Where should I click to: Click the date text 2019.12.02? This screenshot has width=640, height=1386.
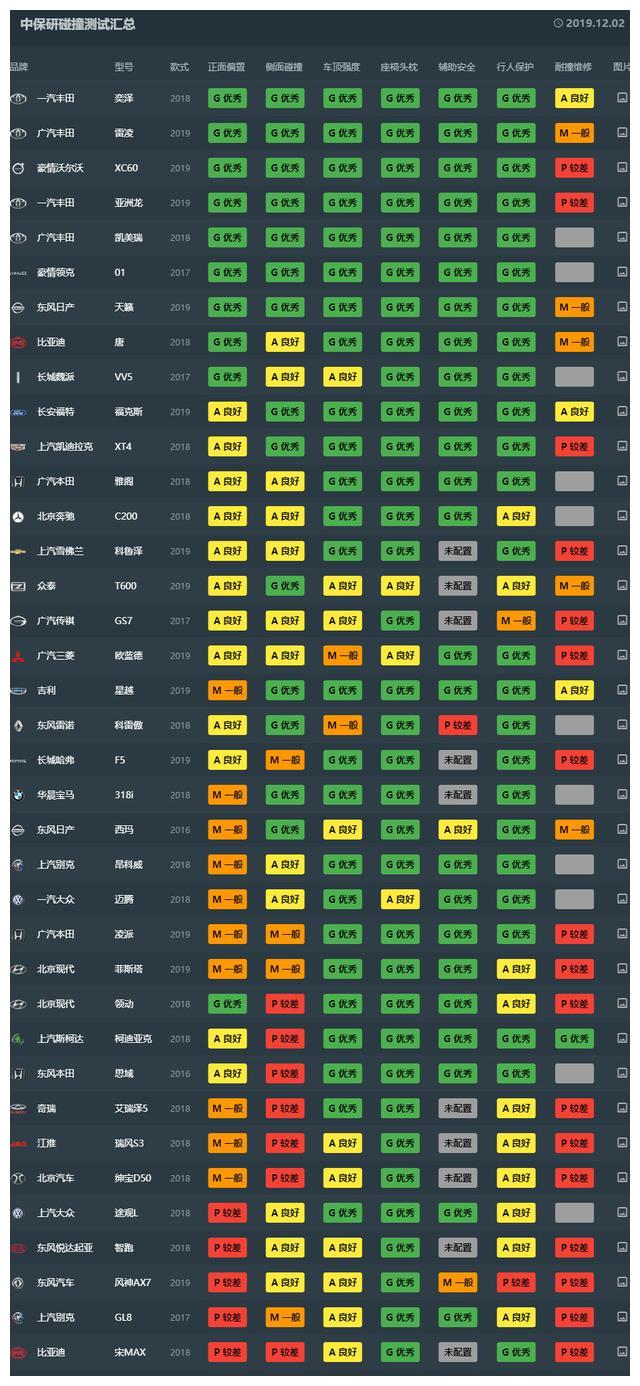(595, 23)
